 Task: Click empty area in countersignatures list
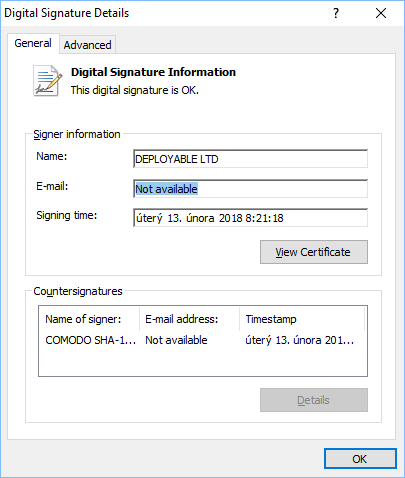click(203, 363)
